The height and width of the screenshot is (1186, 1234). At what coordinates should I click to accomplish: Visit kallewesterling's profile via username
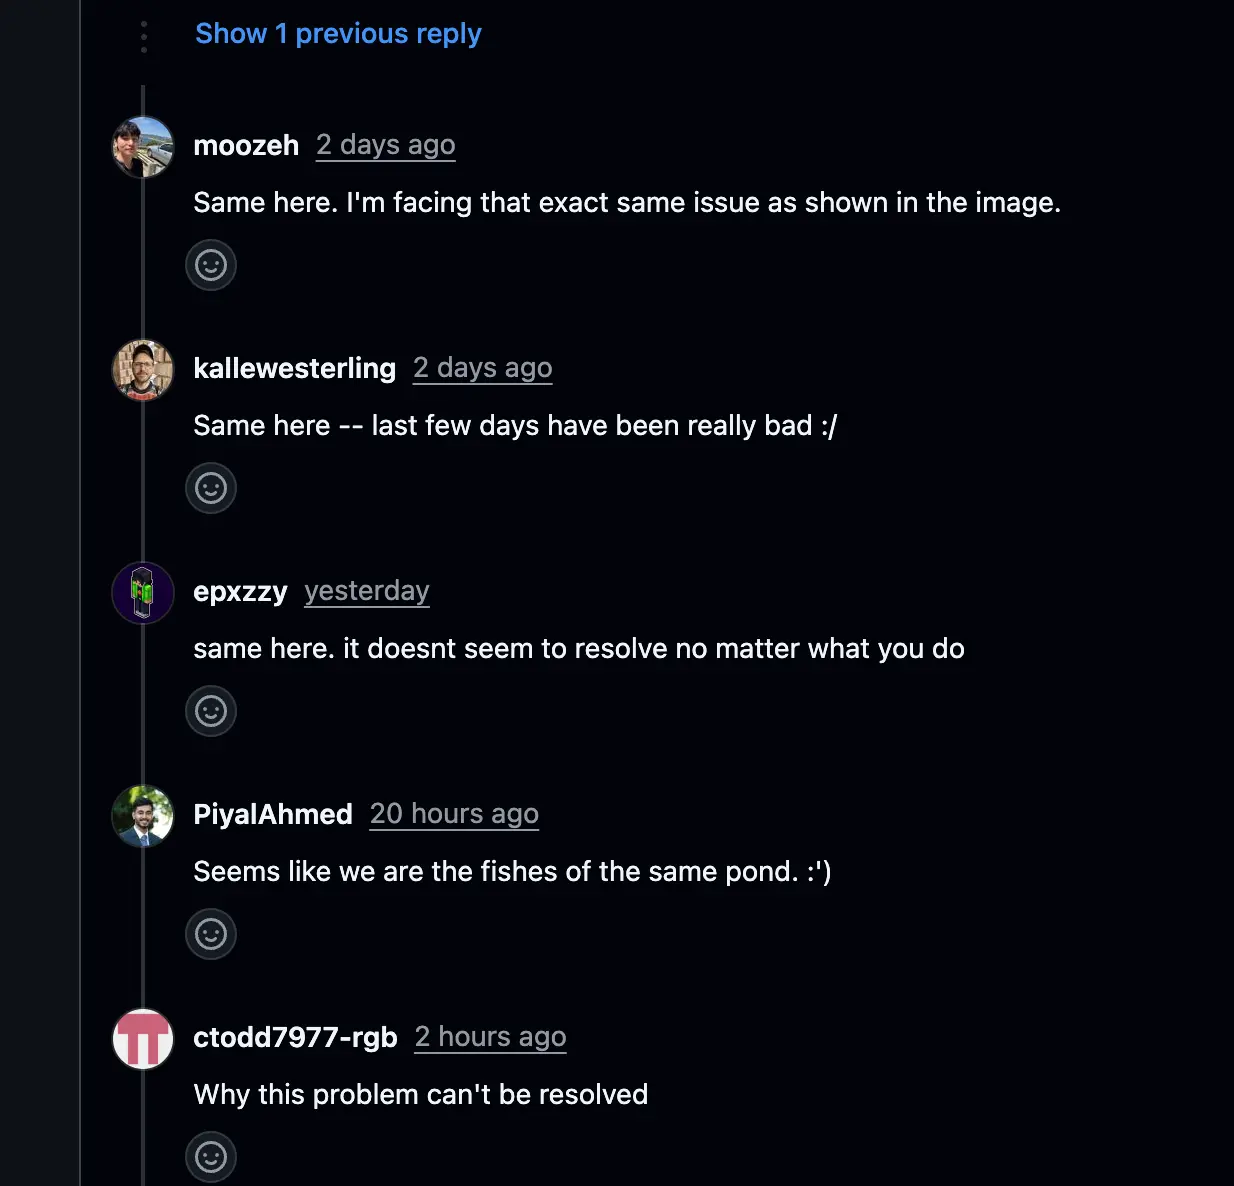click(x=294, y=369)
